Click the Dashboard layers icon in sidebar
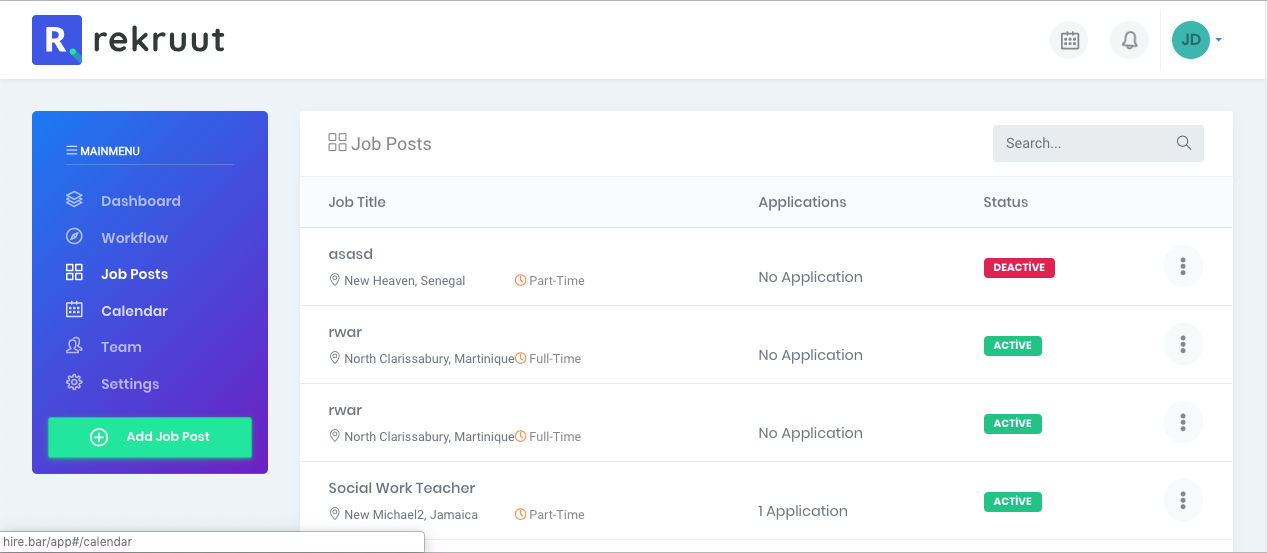1267x553 pixels. click(74, 200)
